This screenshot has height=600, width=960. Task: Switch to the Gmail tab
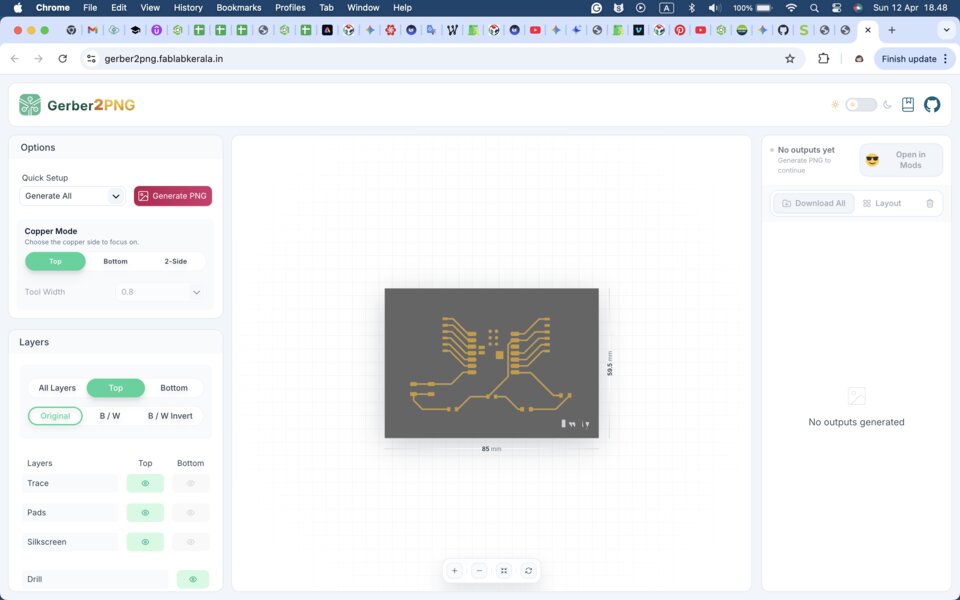[92, 30]
